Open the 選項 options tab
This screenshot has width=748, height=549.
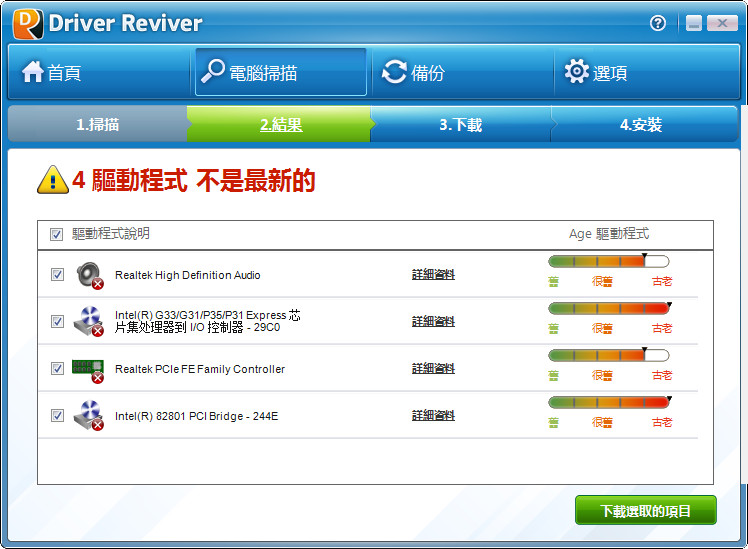pyautogui.click(x=646, y=72)
